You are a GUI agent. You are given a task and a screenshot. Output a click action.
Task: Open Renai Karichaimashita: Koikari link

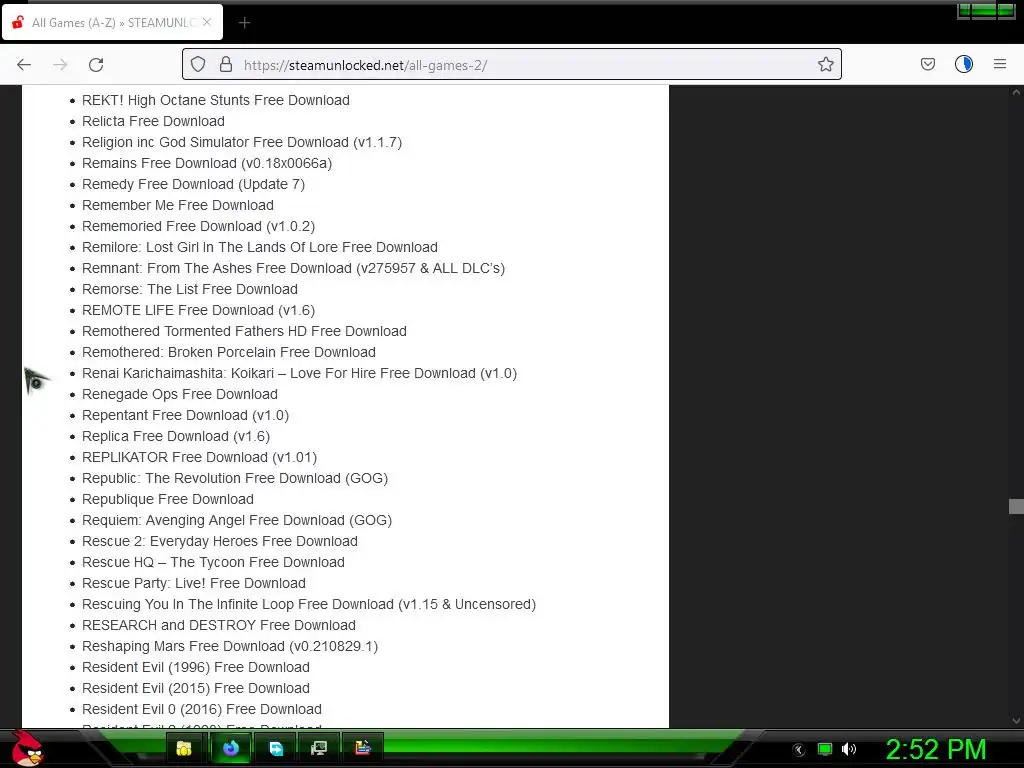299,374
